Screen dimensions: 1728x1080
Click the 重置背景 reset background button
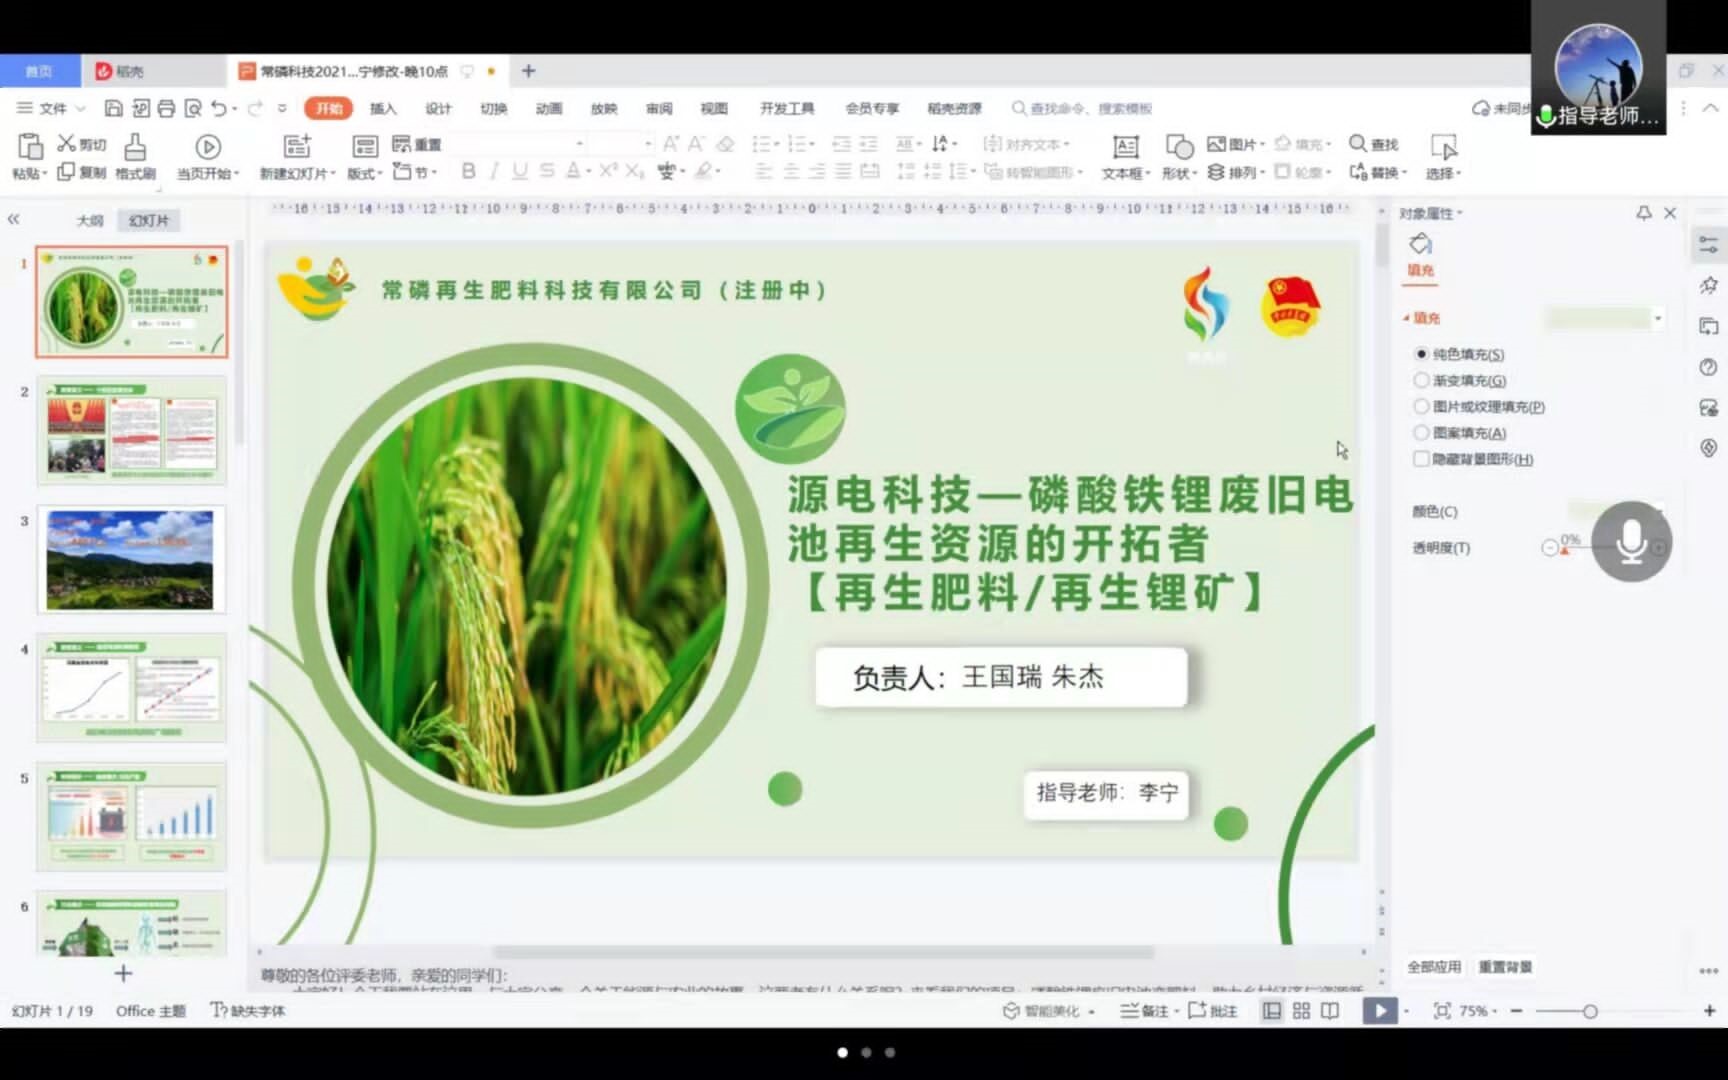pyautogui.click(x=1505, y=967)
